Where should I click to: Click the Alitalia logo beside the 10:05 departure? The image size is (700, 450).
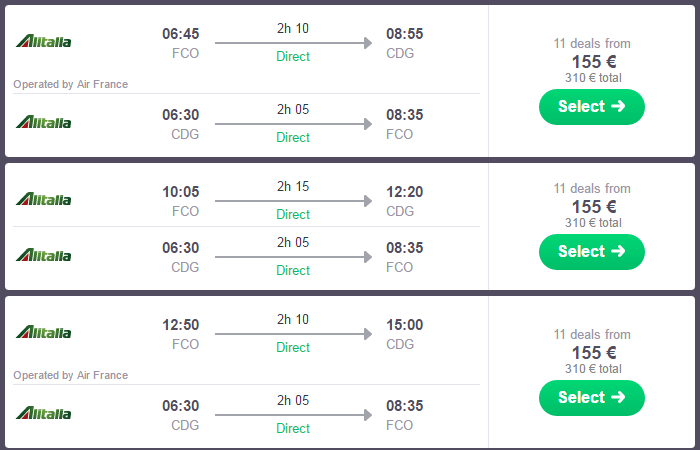pos(43,198)
